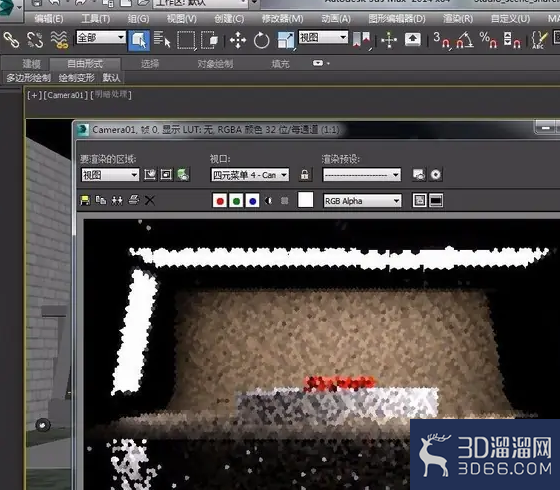Open the render preset dropdown
The height and width of the screenshot is (490, 560).
coord(362,175)
